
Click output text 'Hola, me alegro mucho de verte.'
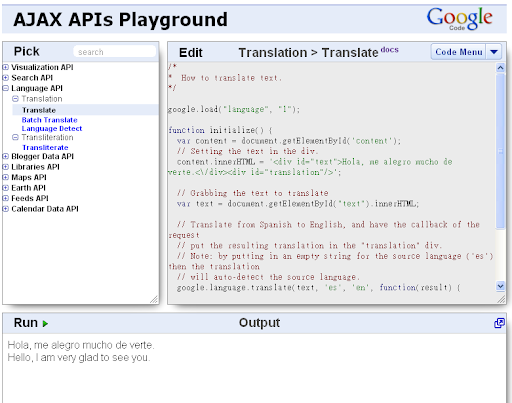[81, 345]
